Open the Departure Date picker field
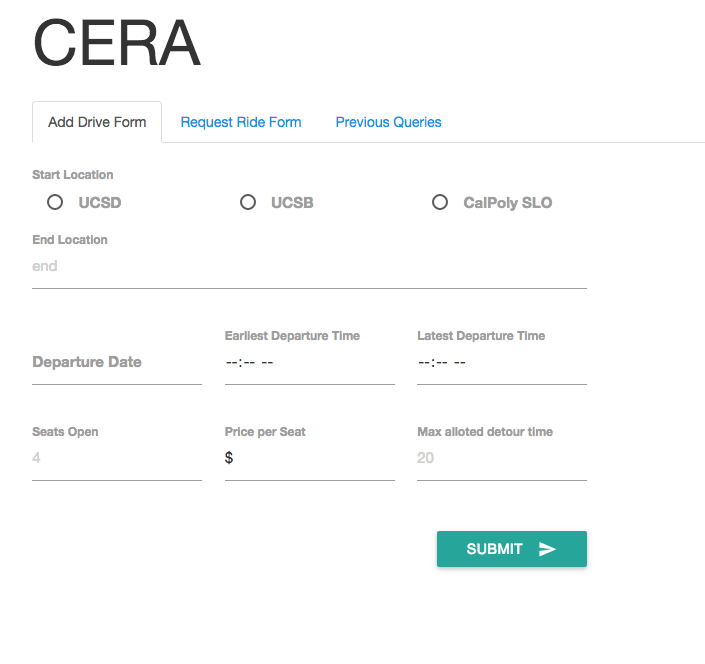The height and width of the screenshot is (664, 705). click(x=117, y=362)
